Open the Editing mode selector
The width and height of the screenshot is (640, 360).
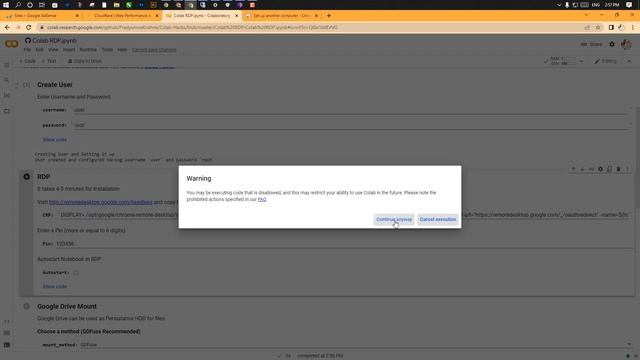605,61
